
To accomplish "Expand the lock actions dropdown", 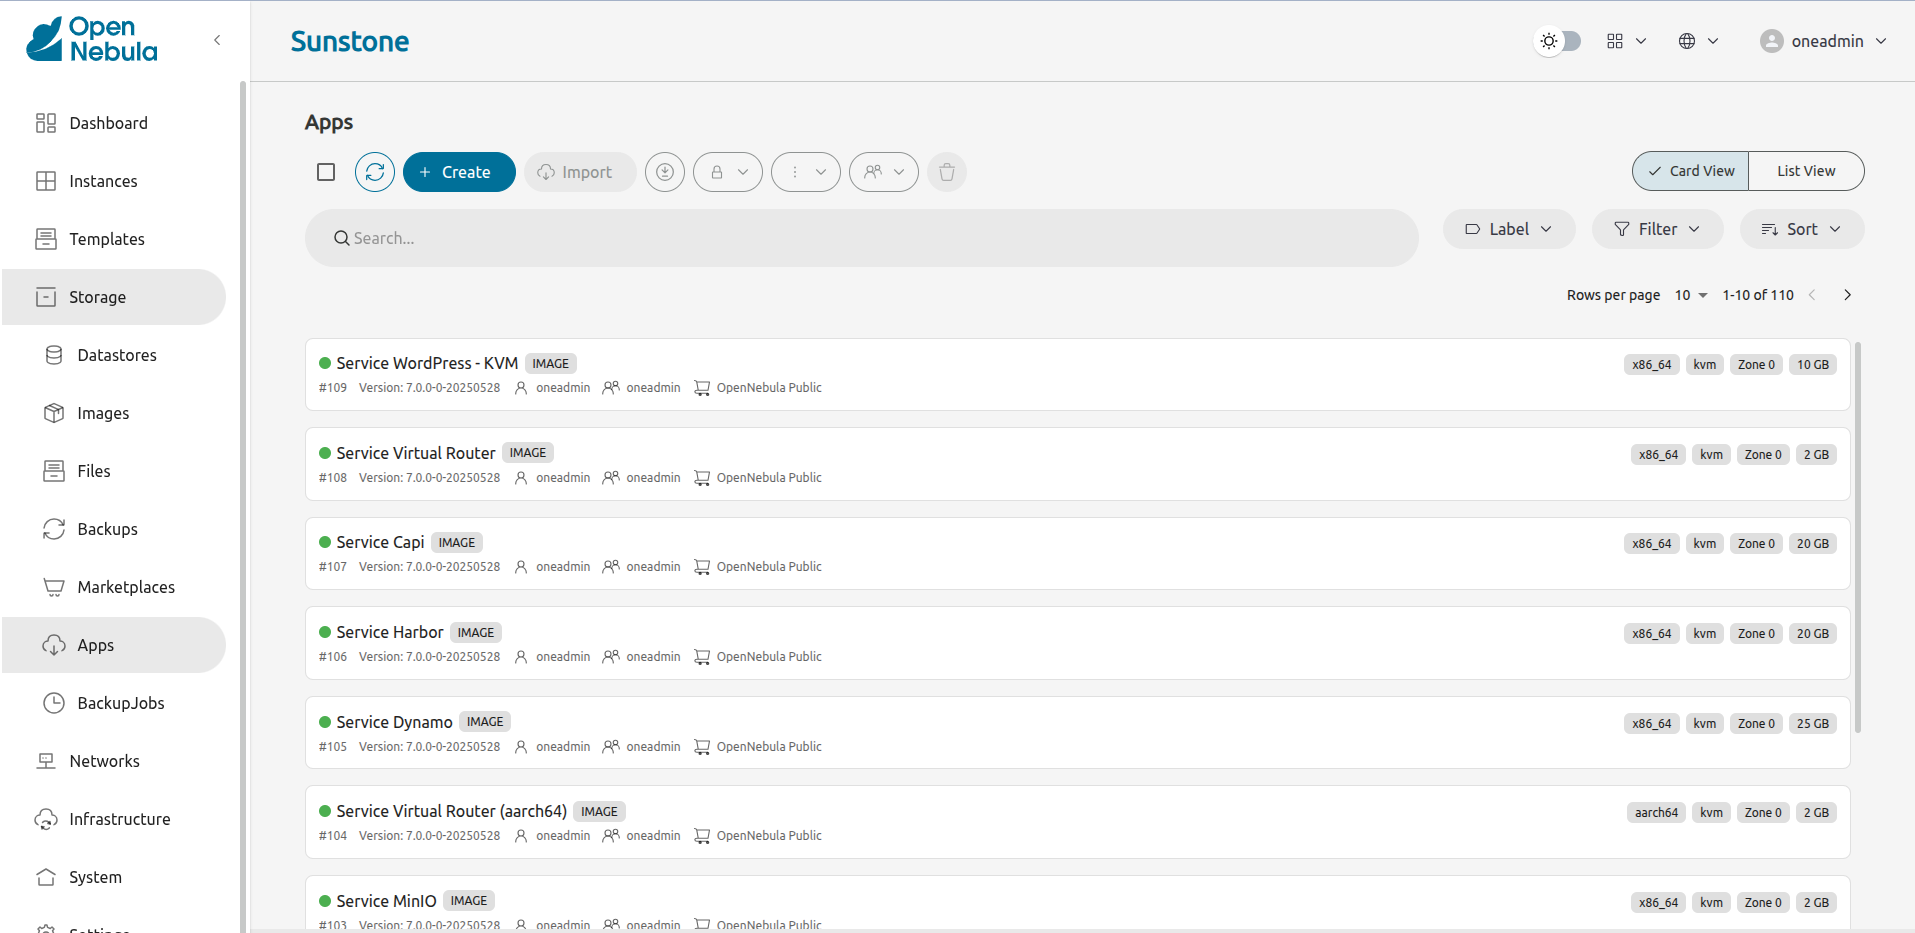I will point(728,172).
